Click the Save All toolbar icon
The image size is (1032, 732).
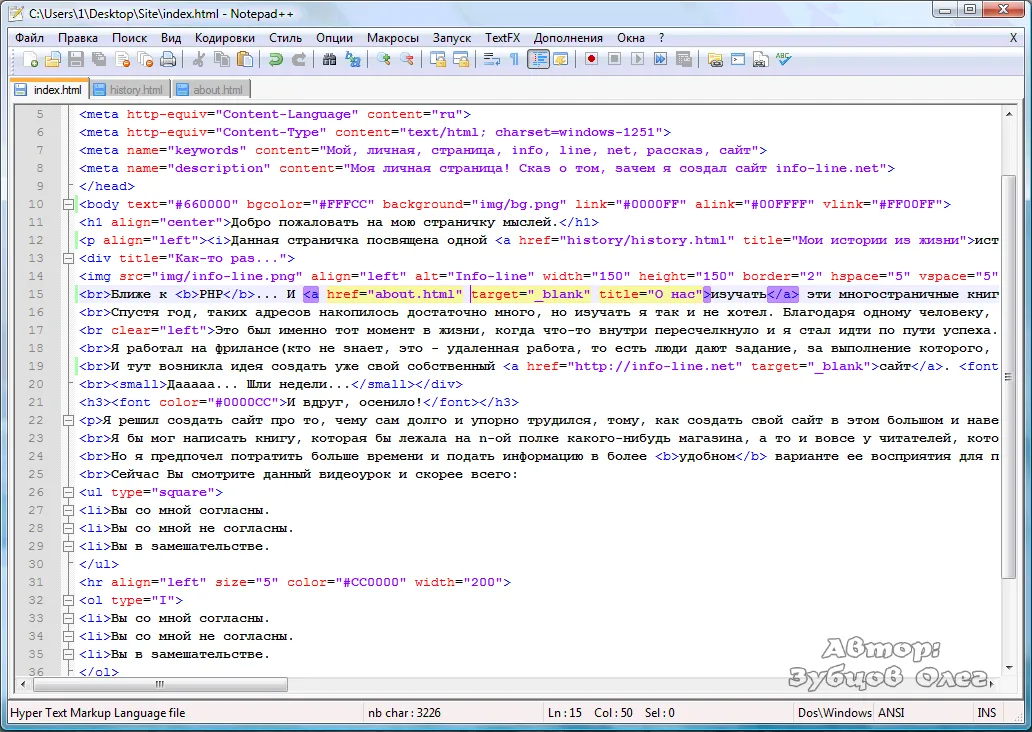[99, 60]
